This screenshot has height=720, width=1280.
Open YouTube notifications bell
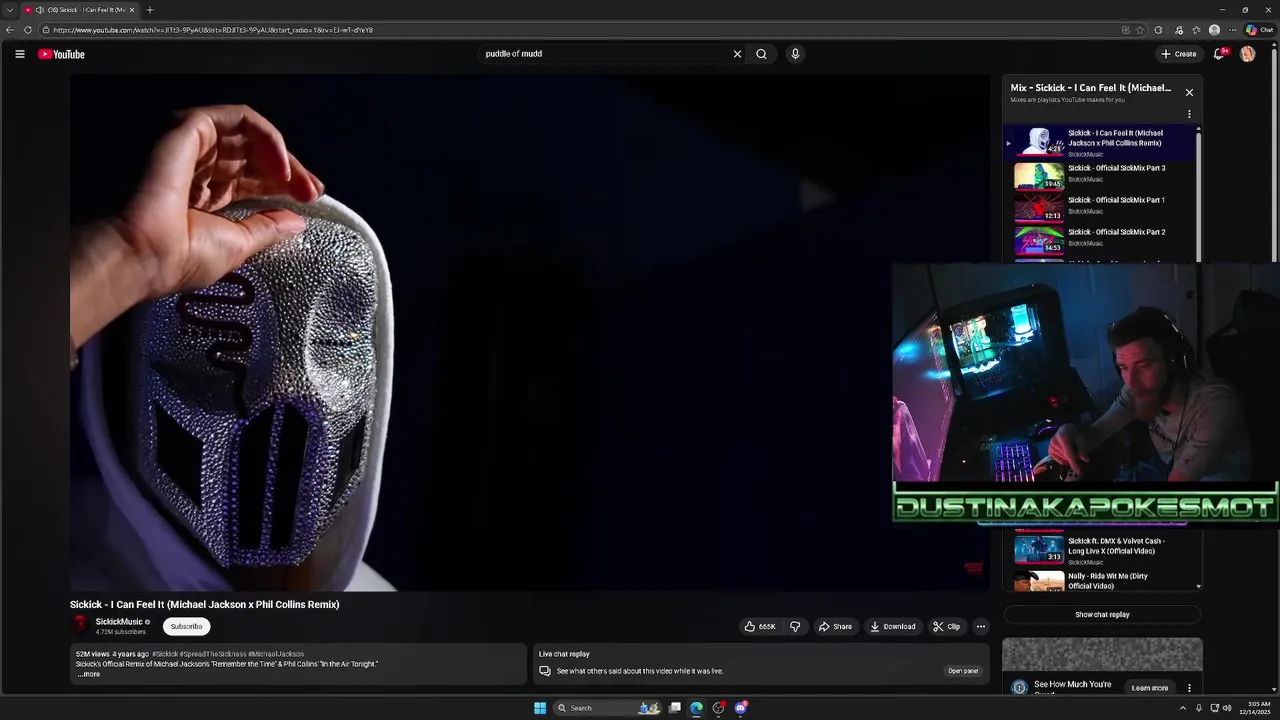coord(1218,54)
